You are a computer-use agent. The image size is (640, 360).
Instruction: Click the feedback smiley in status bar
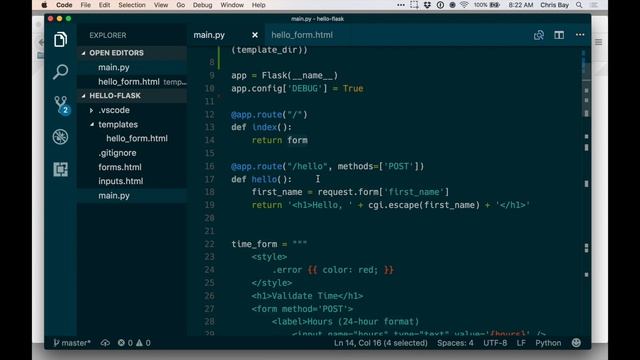[576, 343]
